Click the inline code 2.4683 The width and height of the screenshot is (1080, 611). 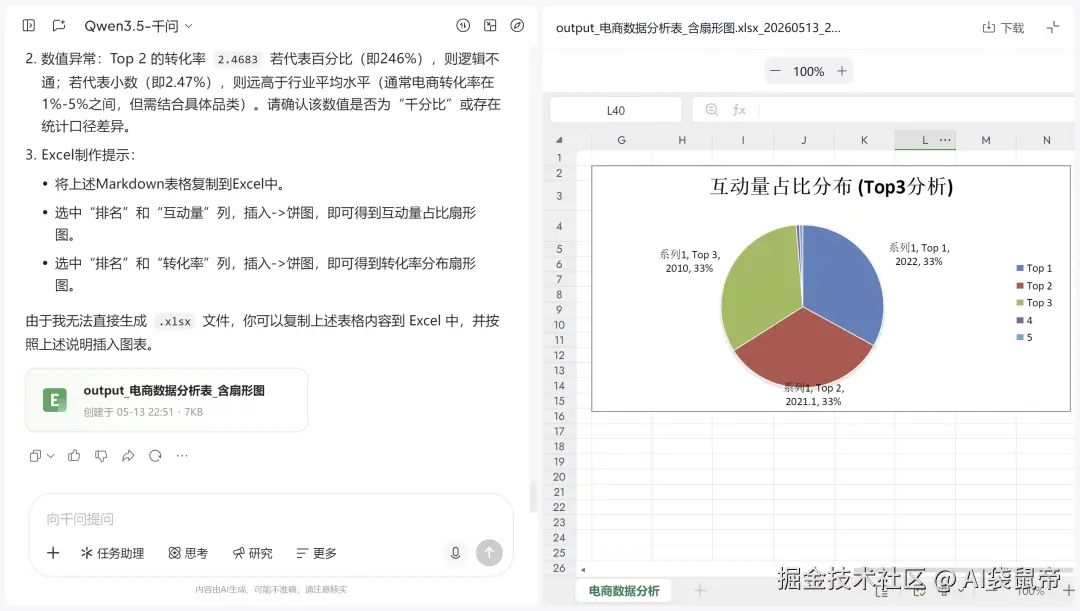point(238,59)
